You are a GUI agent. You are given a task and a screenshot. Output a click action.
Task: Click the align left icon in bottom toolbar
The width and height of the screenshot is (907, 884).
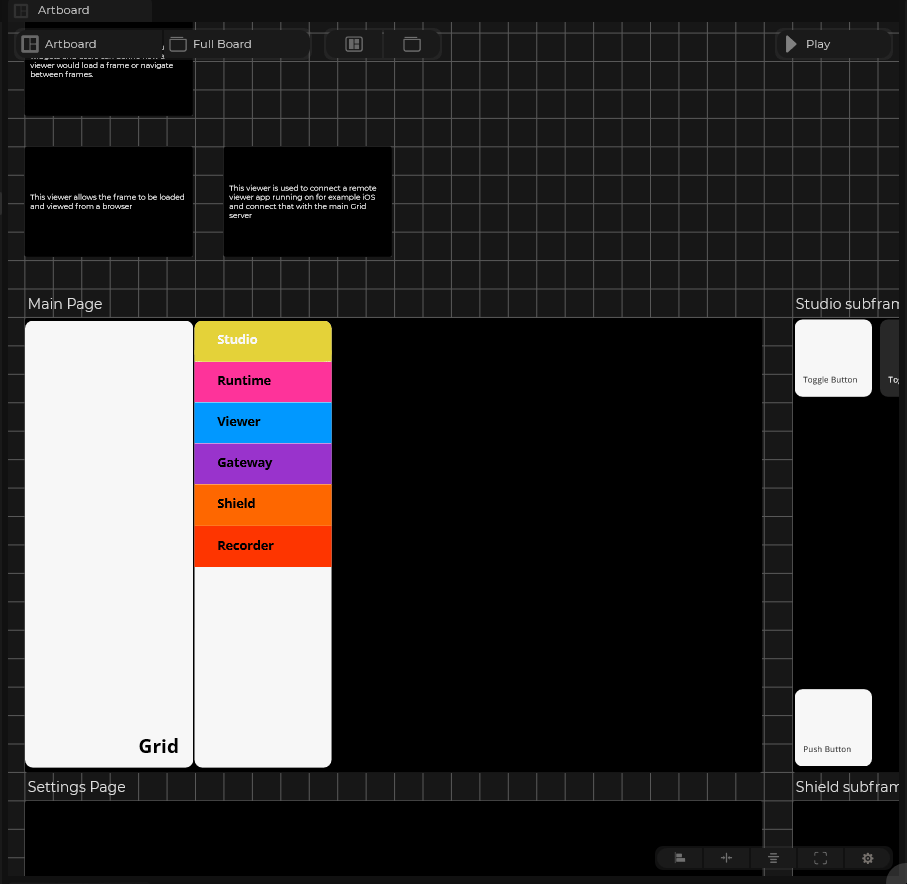pyautogui.click(x=680, y=858)
